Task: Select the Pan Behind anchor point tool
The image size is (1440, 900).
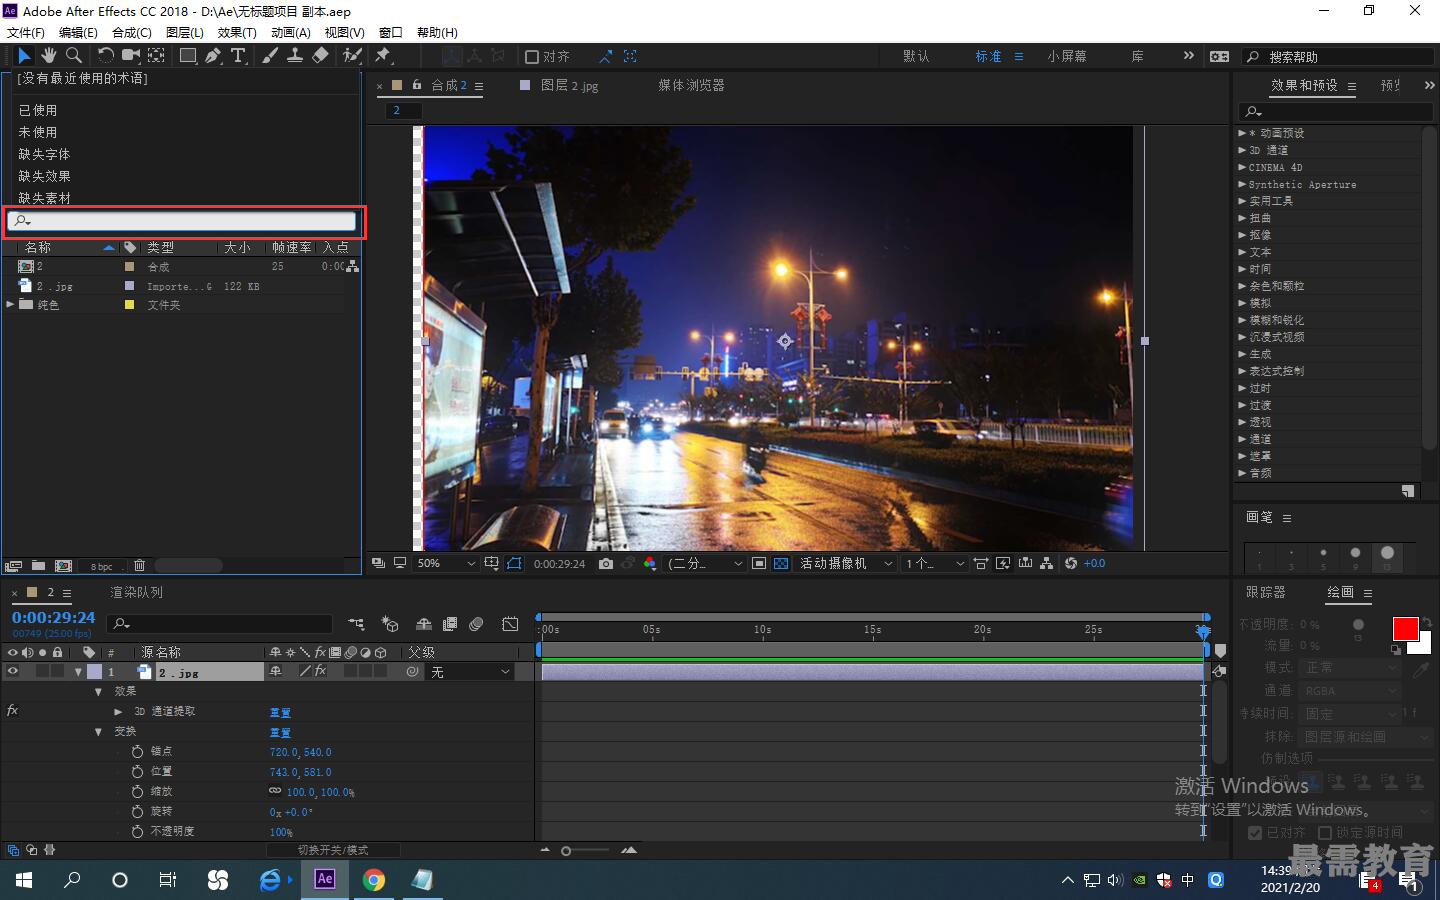Action: (157, 56)
